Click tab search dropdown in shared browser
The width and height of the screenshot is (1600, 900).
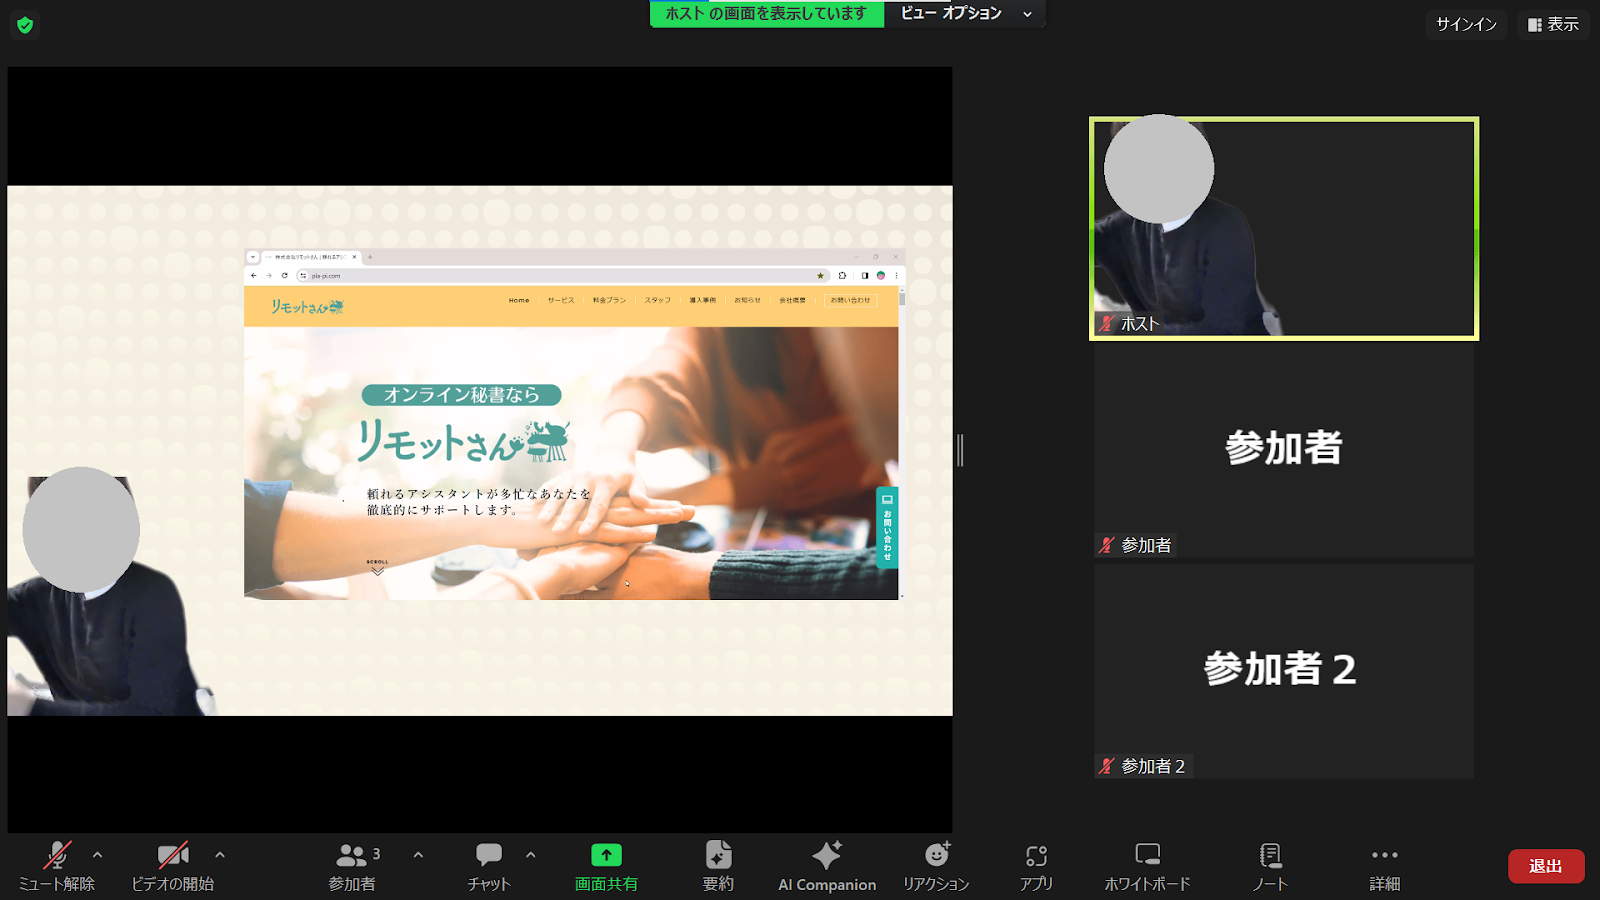coord(253,257)
